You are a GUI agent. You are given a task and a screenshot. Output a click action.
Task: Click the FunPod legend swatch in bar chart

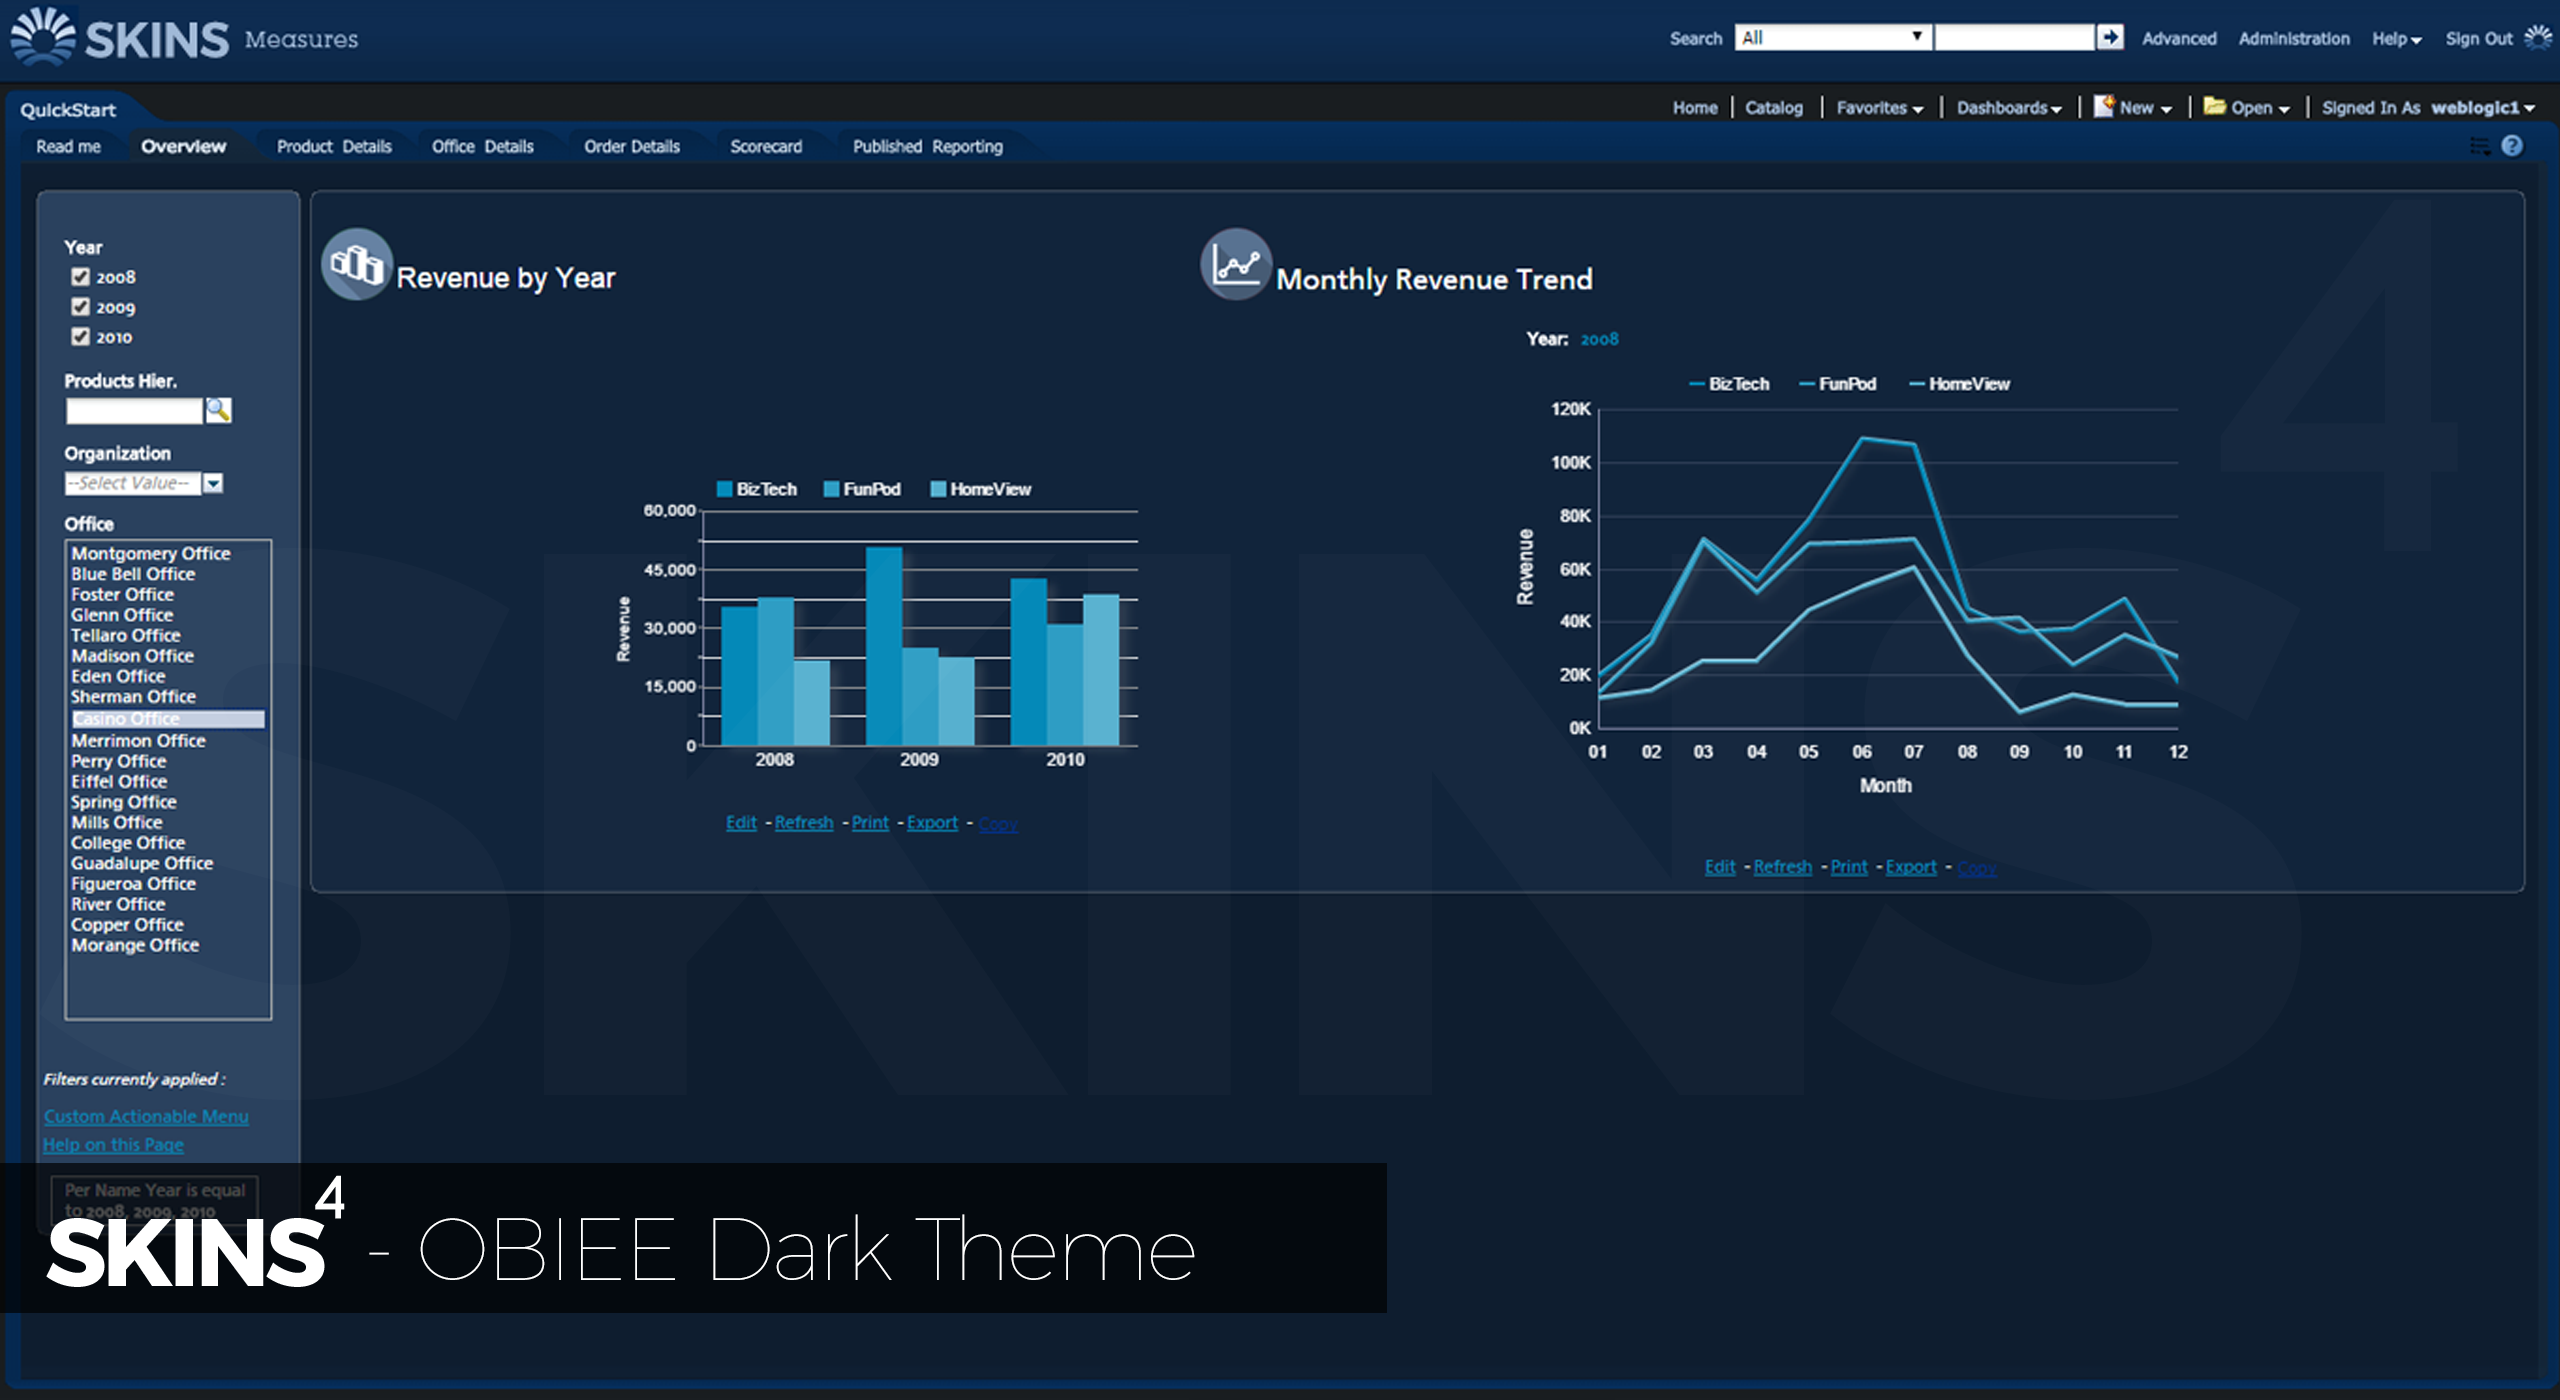[831, 489]
